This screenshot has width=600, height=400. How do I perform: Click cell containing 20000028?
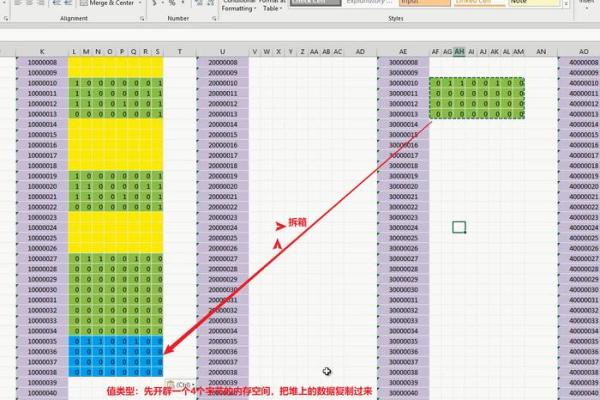(x=223, y=269)
